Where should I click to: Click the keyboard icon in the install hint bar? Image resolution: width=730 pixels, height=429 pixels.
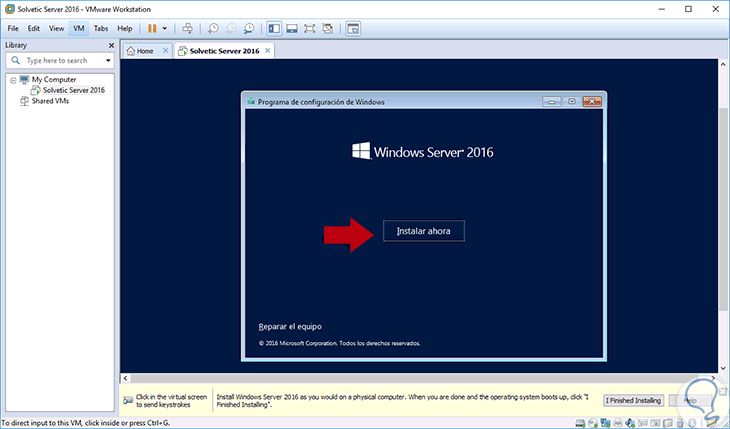pyautogui.click(x=128, y=401)
